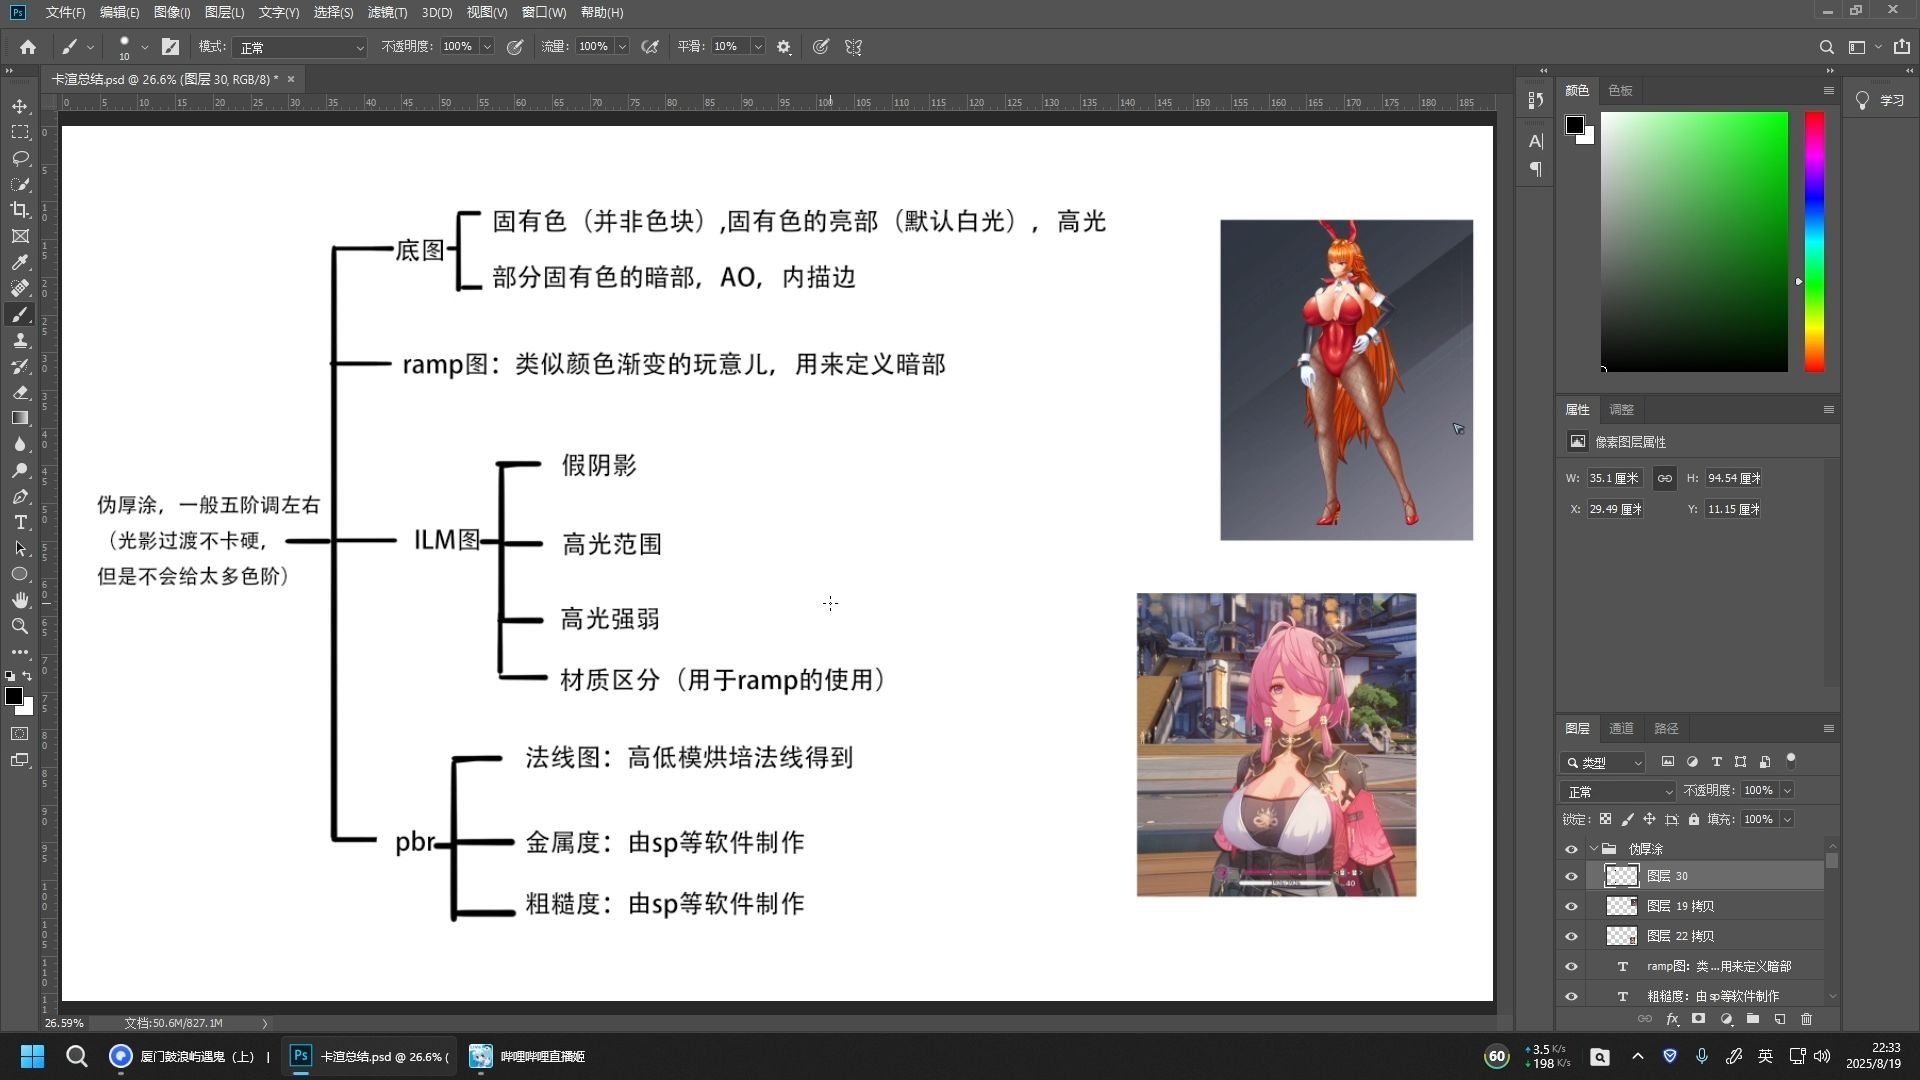This screenshot has height=1080, width=1920.
Task: Collapse the 伪厚涂 layer group
Action: [1593, 849]
